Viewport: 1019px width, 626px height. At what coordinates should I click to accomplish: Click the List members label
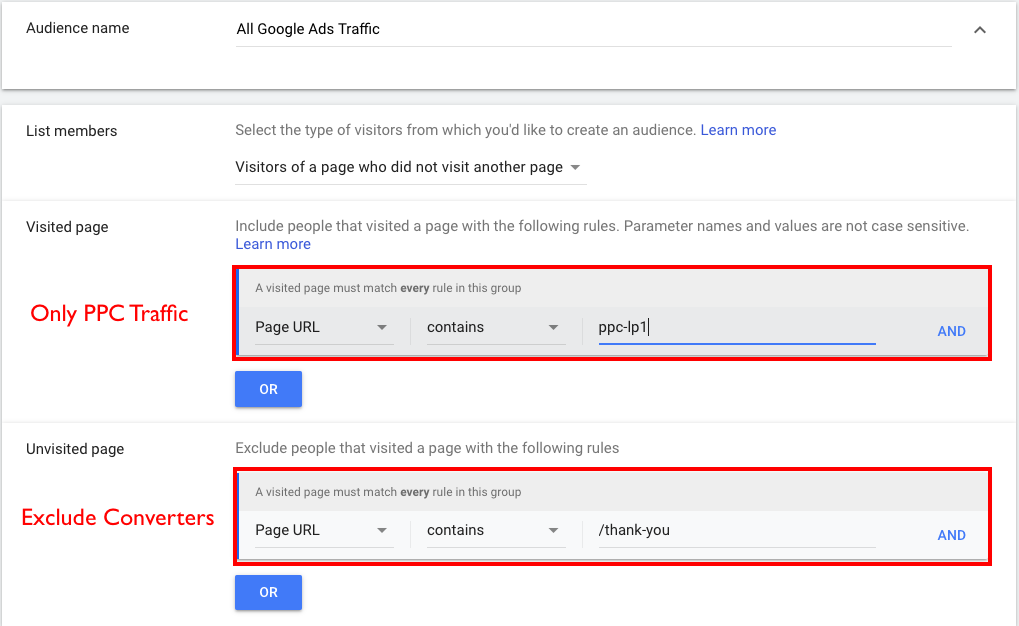tap(71, 131)
